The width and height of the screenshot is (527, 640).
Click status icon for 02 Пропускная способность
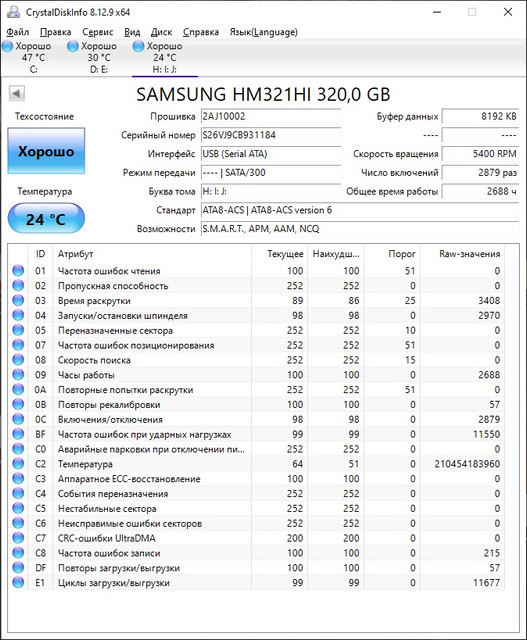[18, 285]
